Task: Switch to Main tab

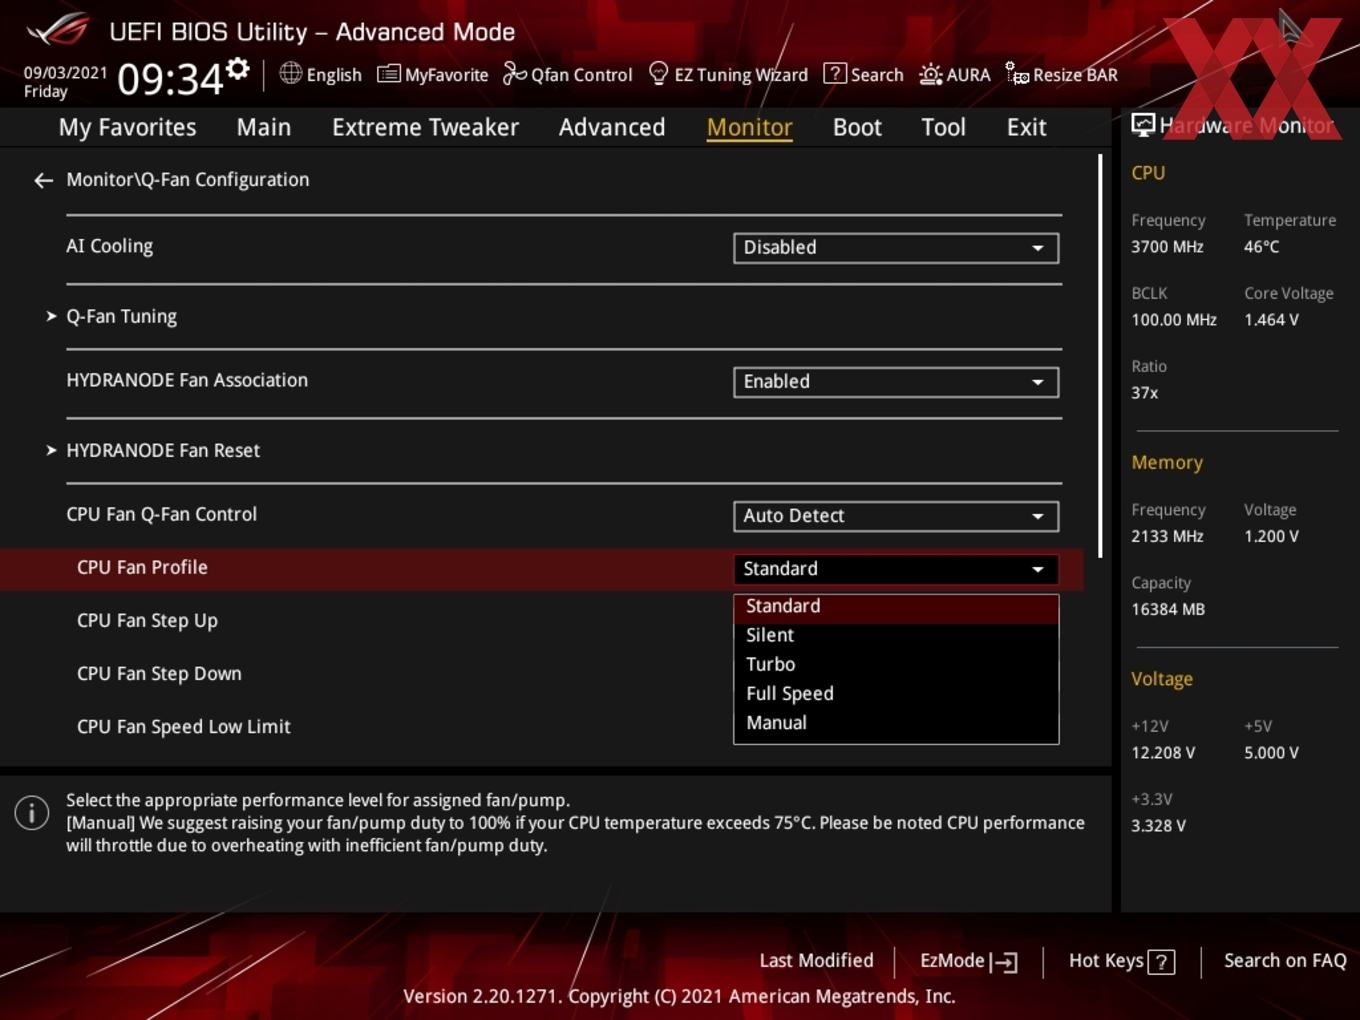Action: pyautogui.click(x=264, y=127)
